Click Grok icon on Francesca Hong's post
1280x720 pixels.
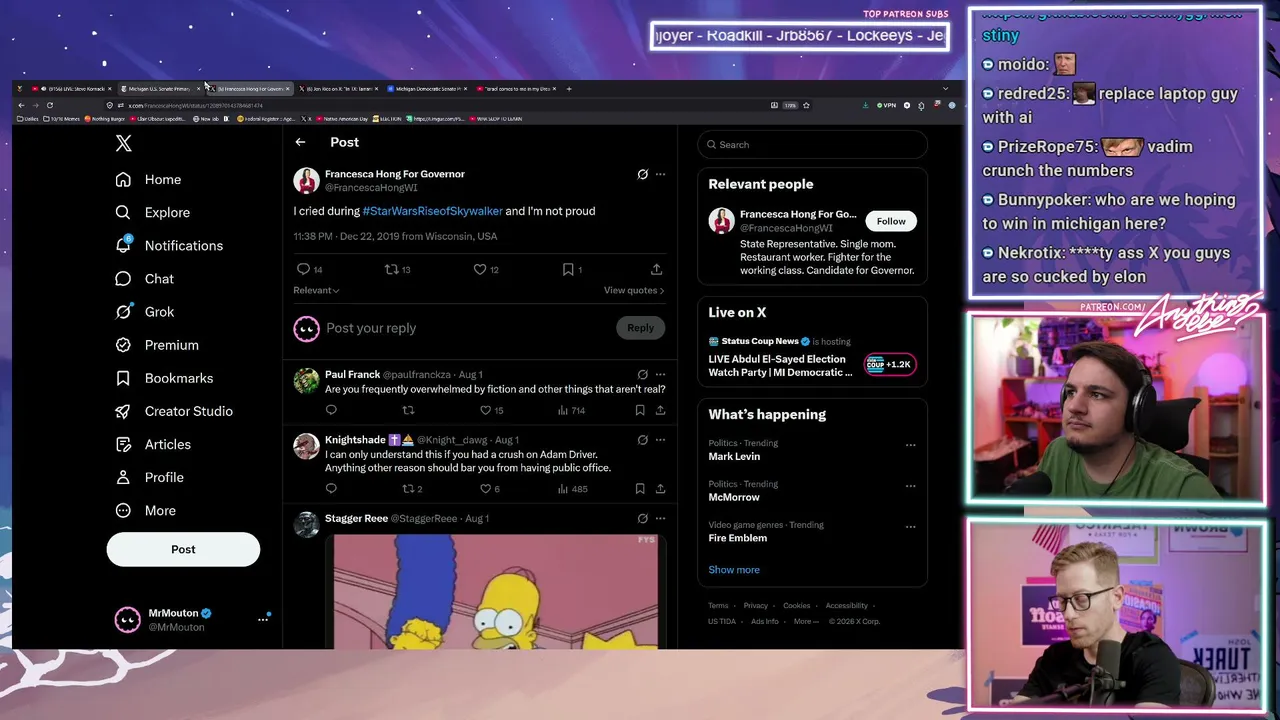tap(643, 174)
